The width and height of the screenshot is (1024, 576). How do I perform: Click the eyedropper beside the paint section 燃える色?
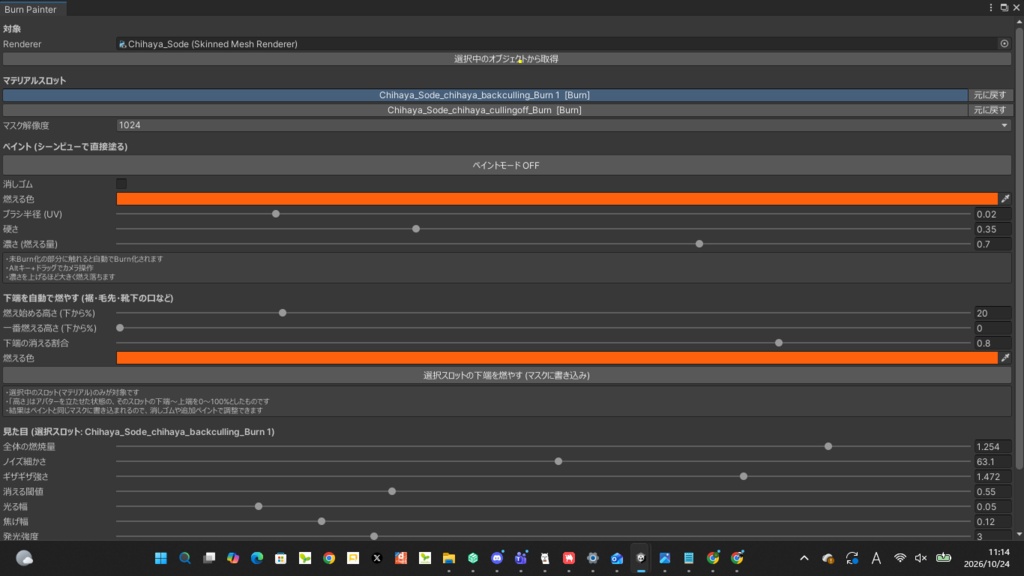[1005, 199]
